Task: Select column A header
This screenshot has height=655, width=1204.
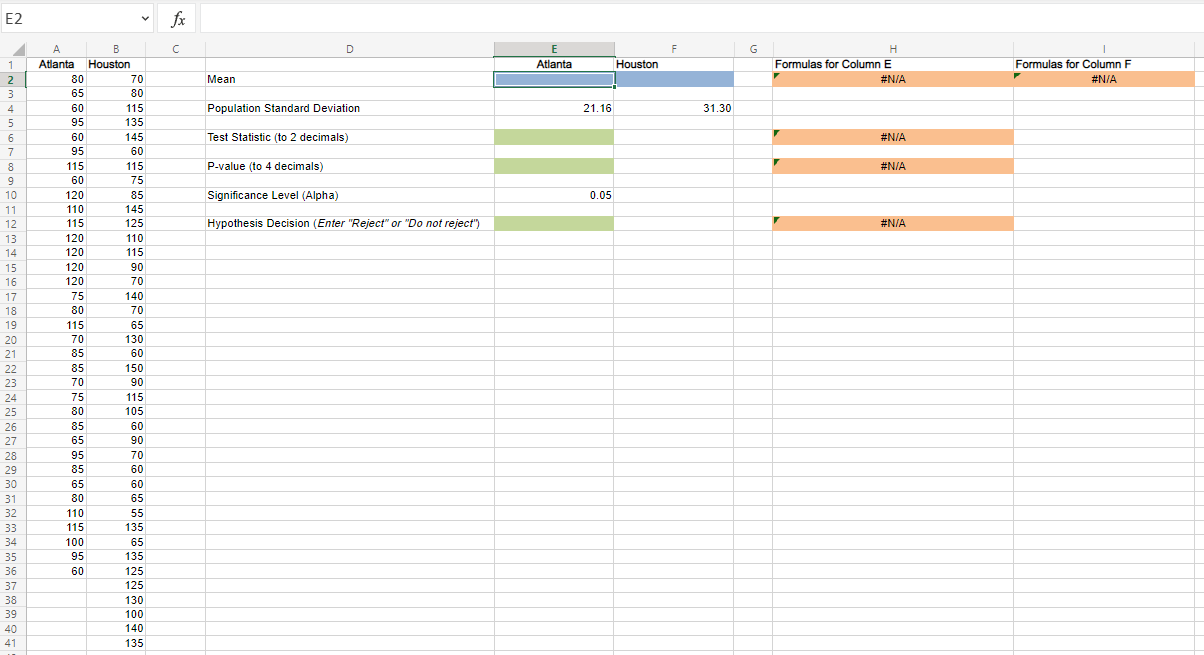Action: [x=56, y=50]
